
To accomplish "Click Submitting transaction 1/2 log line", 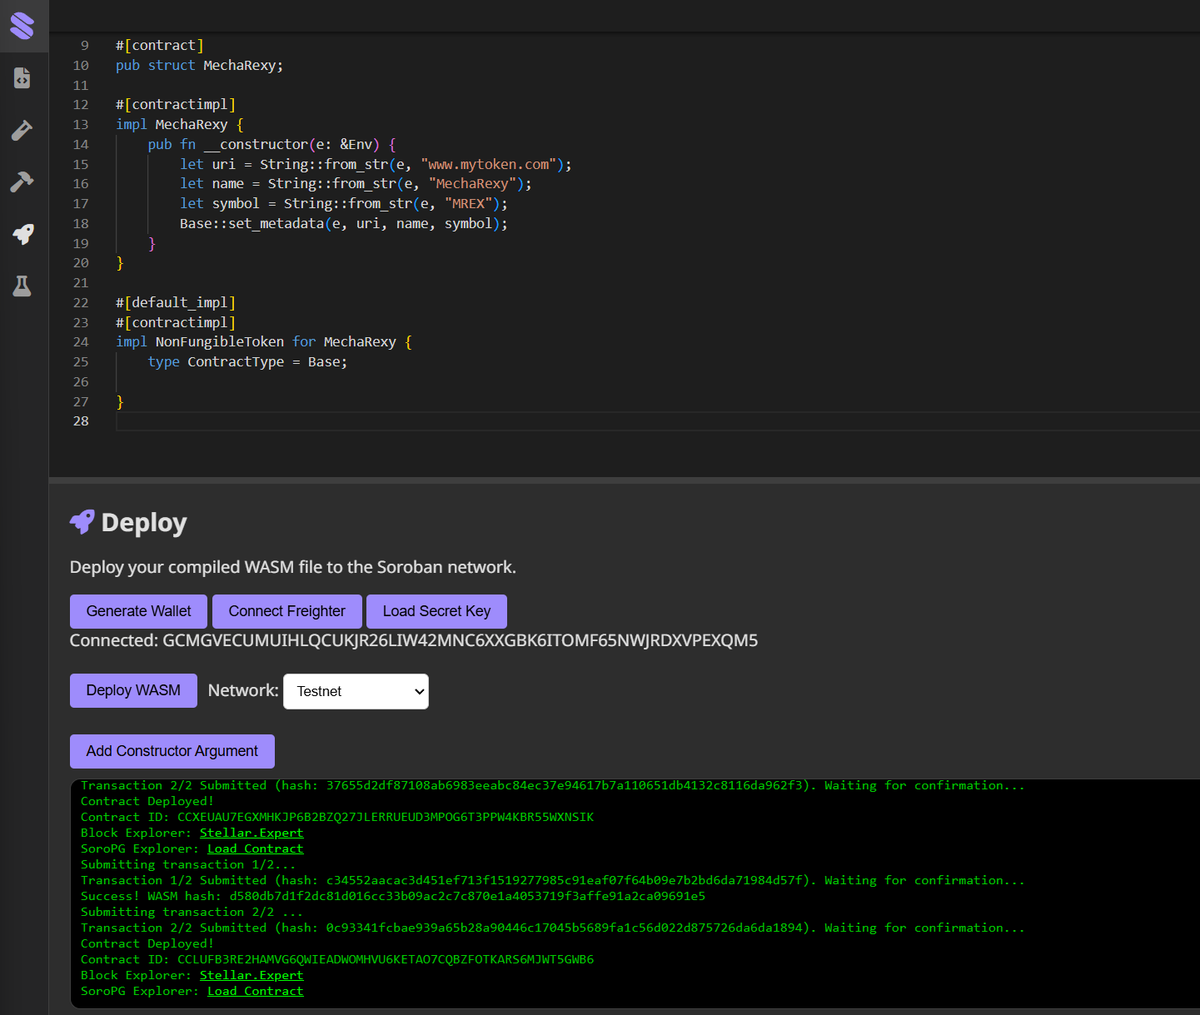I will (x=188, y=864).
